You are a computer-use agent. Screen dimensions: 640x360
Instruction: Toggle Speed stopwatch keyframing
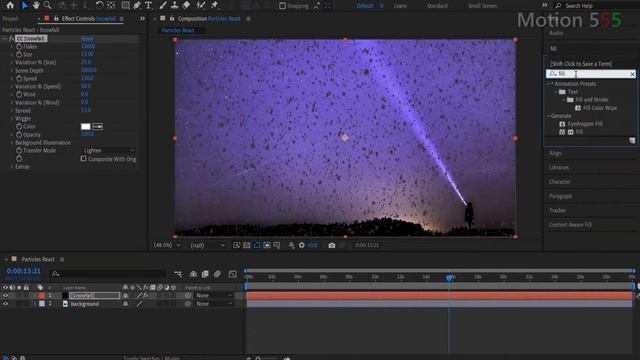pyautogui.click(x=19, y=78)
